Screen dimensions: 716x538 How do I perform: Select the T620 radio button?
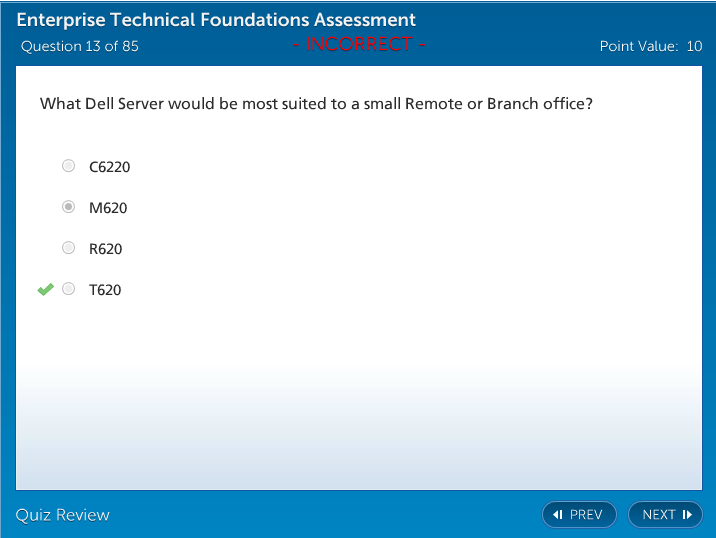coord(68,289)
